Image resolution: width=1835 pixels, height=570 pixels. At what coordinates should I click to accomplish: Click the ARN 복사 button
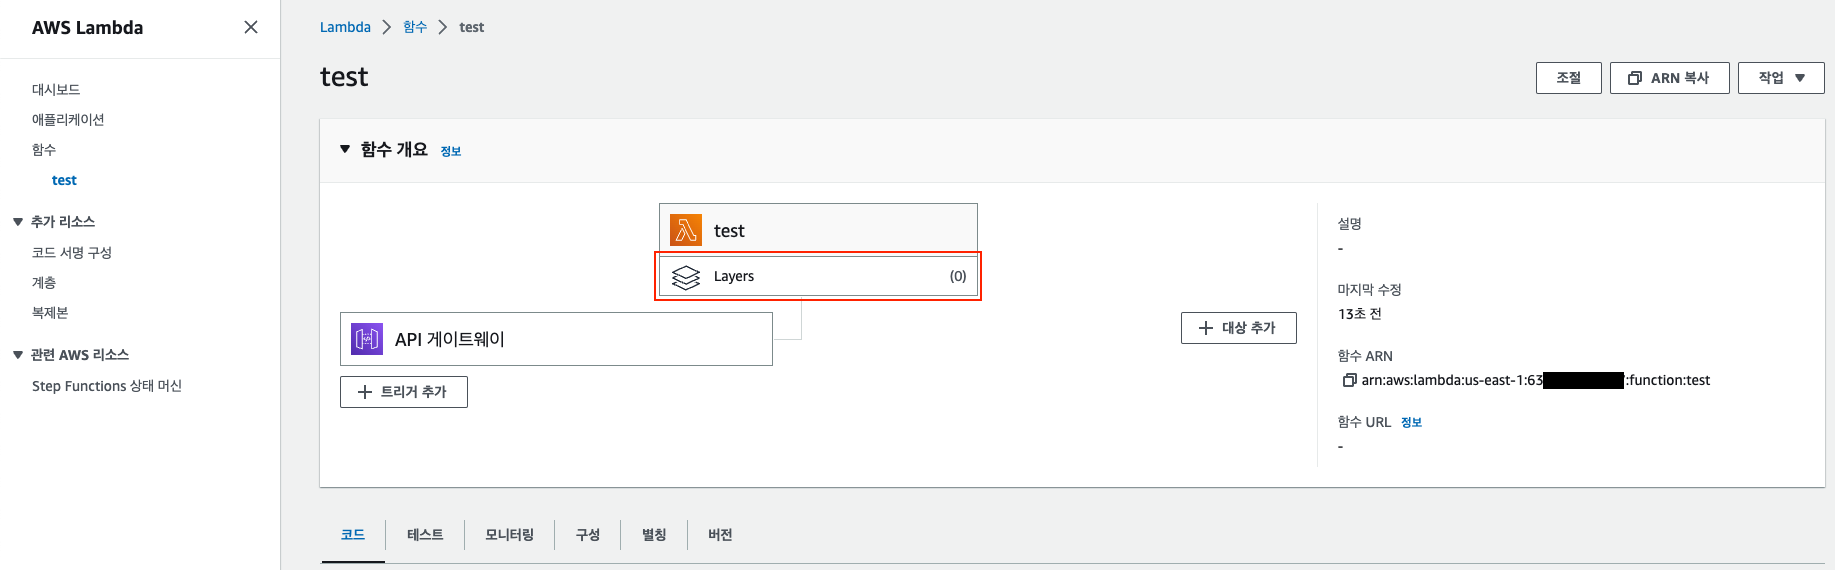1669,78
